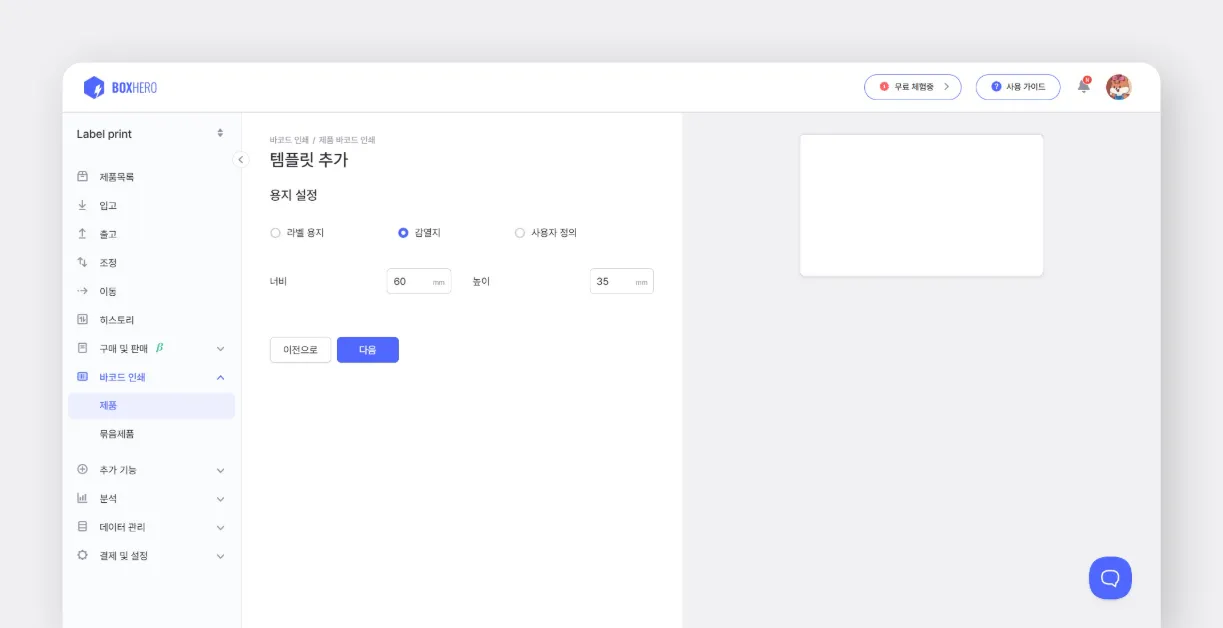Click the BoxHero logo icon
Screen dimensions: 1223x628
[95, 87]
